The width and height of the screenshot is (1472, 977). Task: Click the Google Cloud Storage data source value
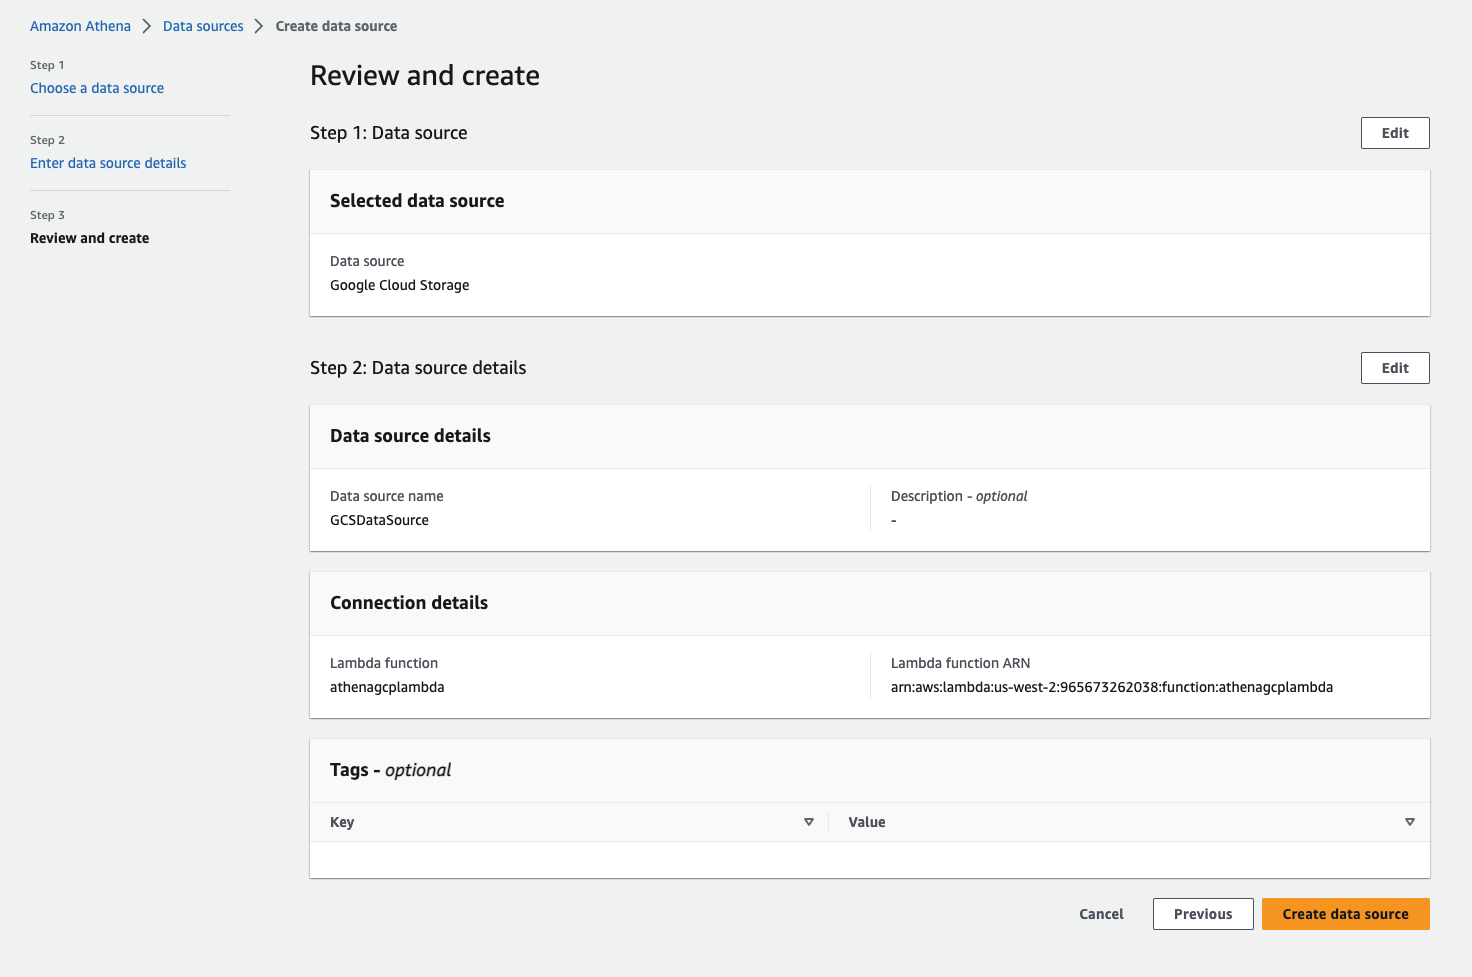399,285
